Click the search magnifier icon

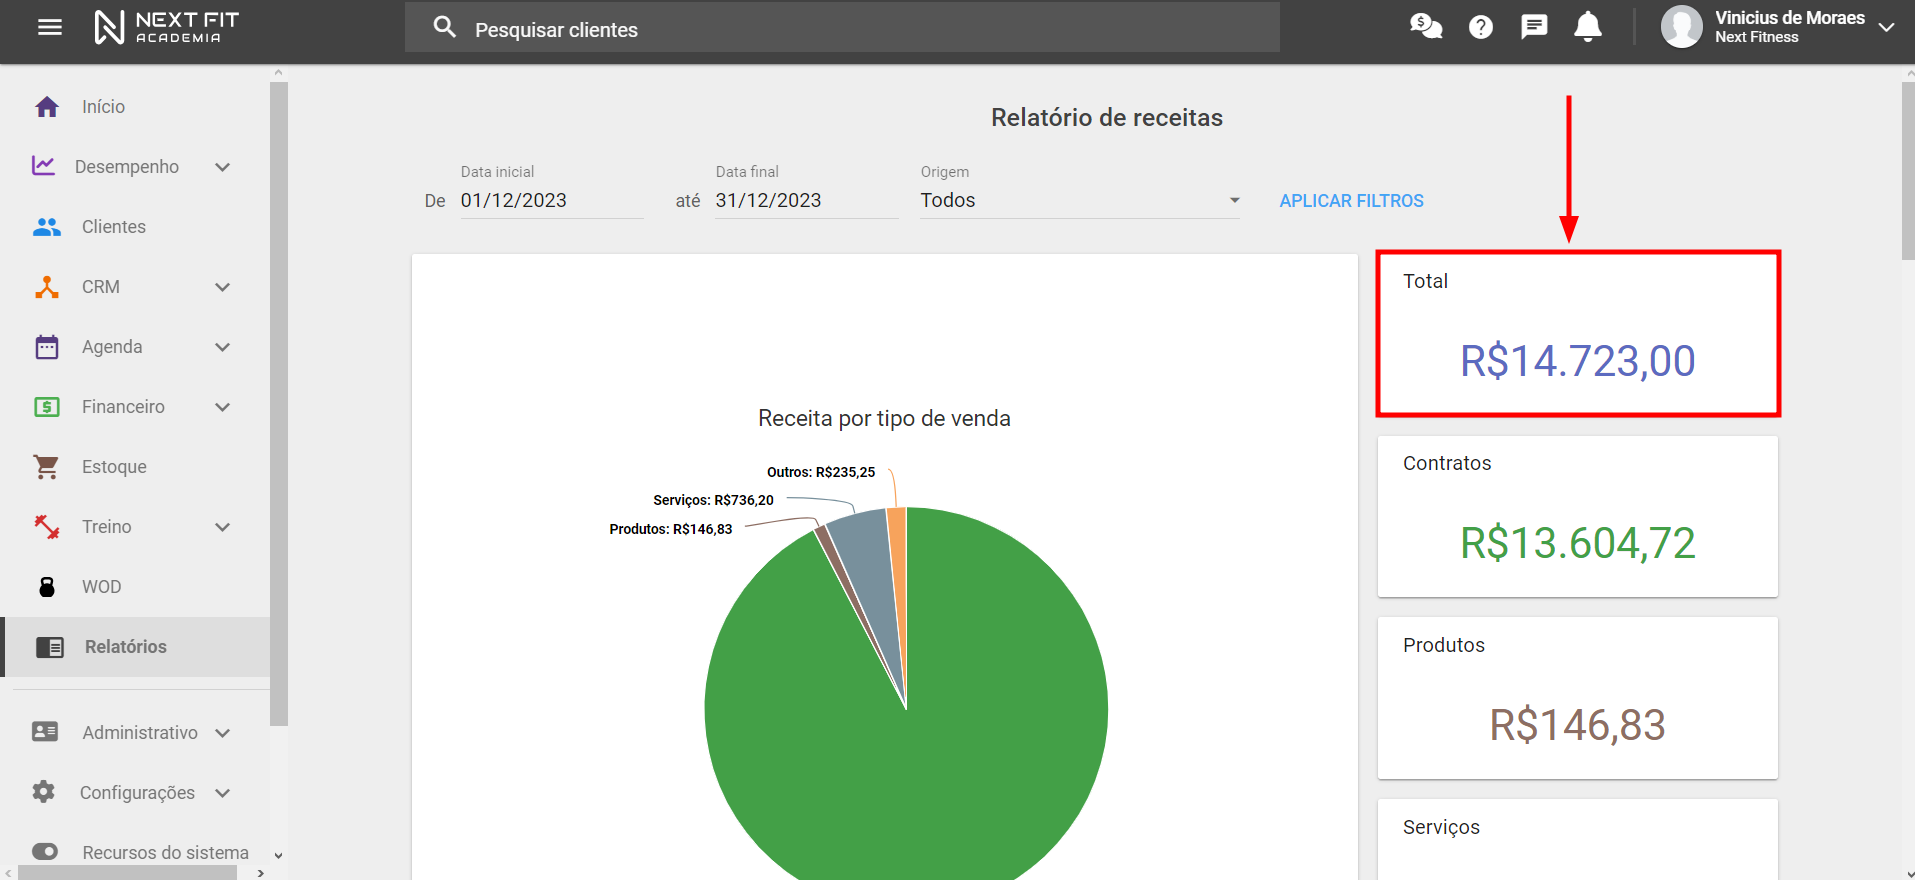pyautogui.click(x=445, y=27)
